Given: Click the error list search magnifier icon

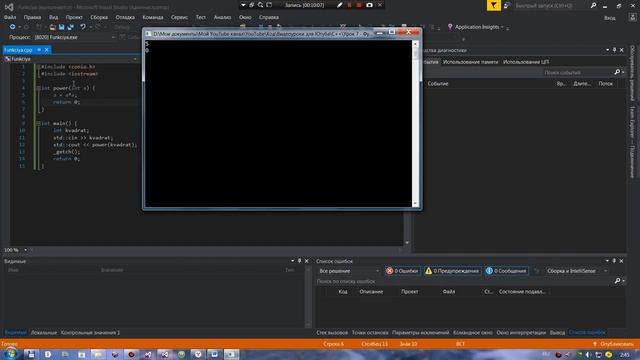Looking at the screenshot, I should (617, 281).
